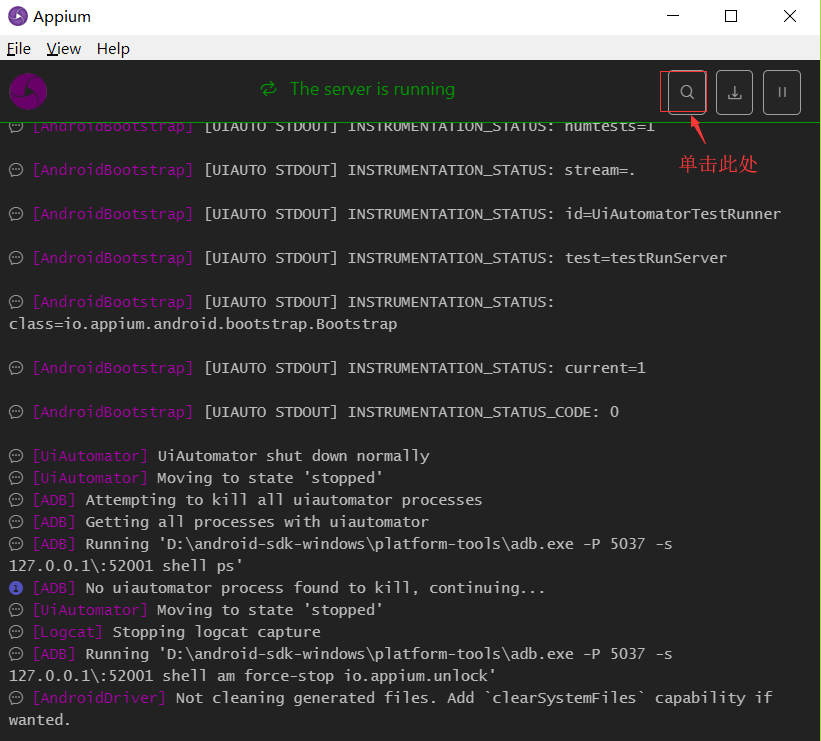Click the text 'INSTRUMENTATION_STATUS: current=1'
Screen dimensions: 821x741
tap(497, 368)
